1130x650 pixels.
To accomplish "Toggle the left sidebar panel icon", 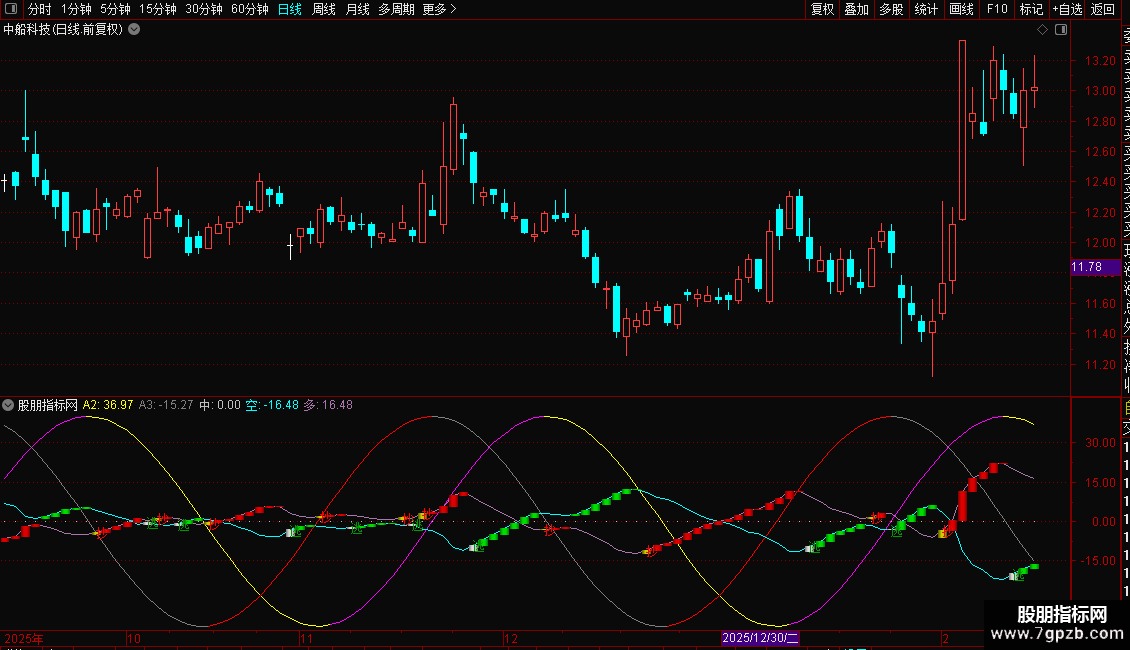I will 11,9.
